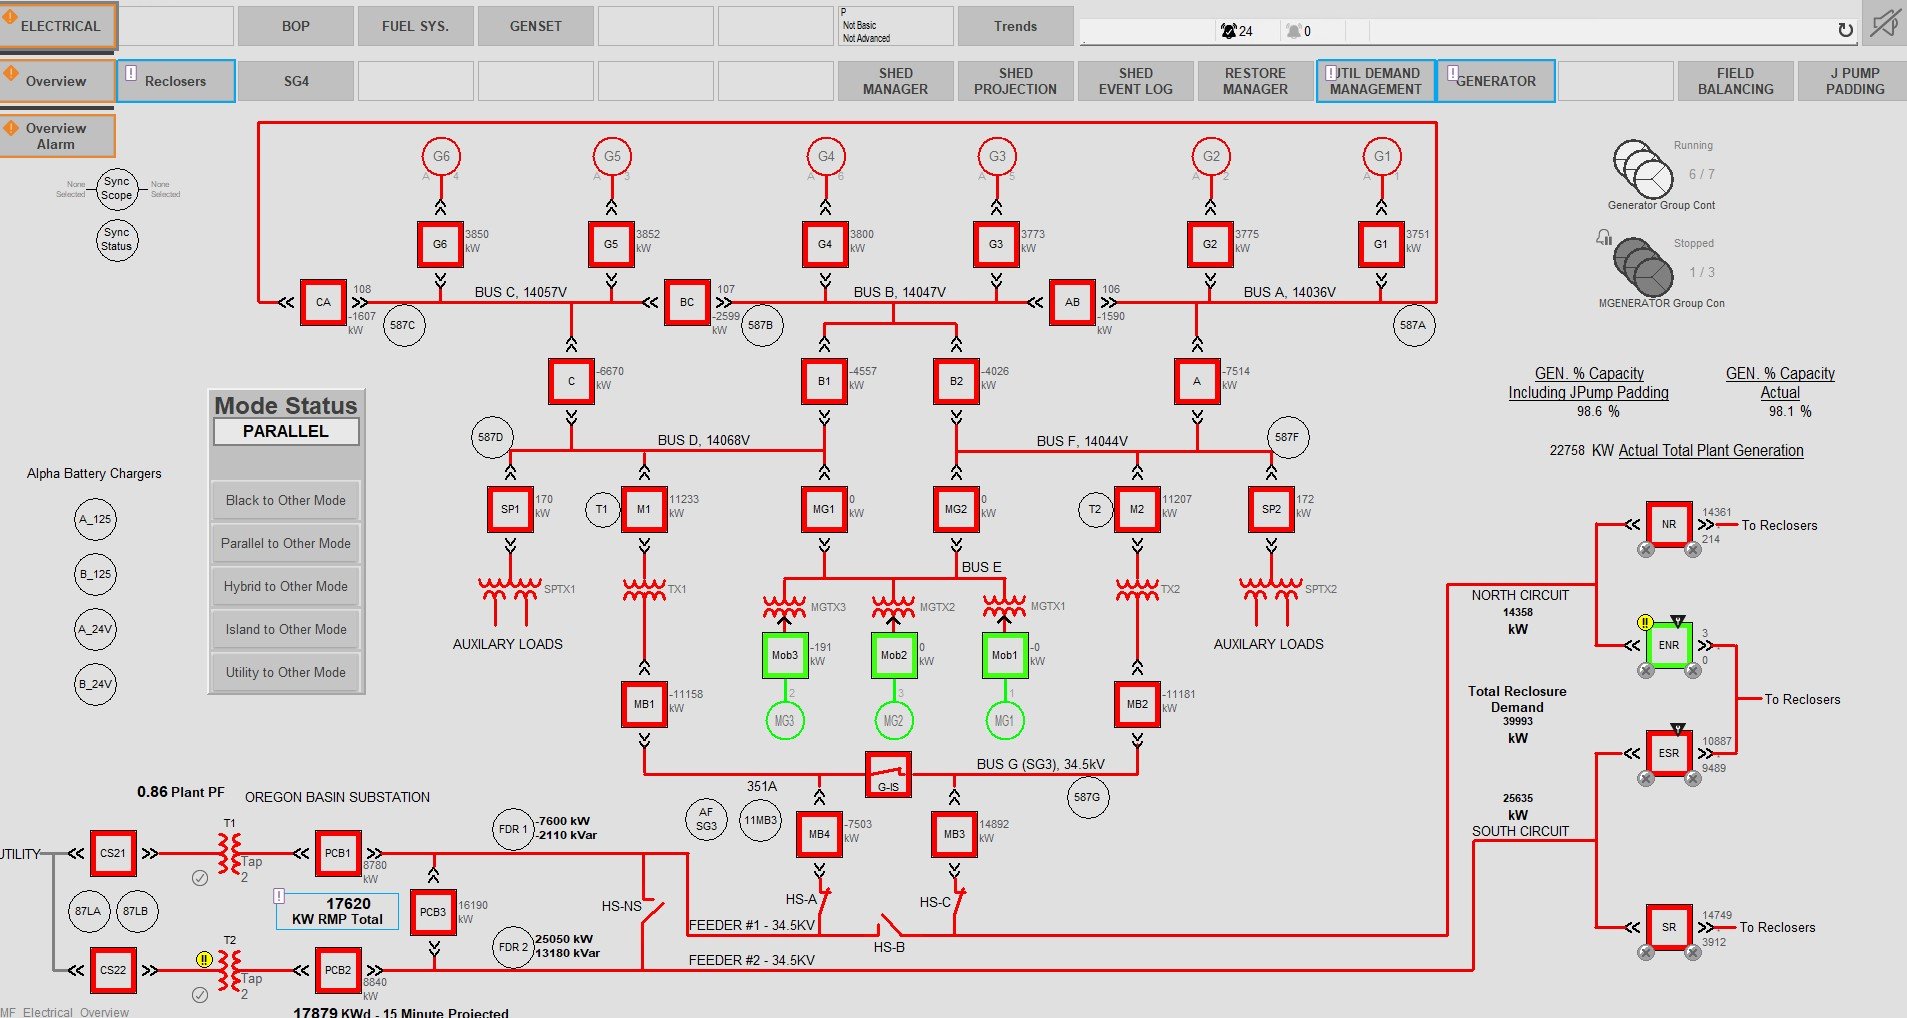This screenshot has height=1018, width=1907.
Task: Click the MGENERATOR Group Control icon
Action: point(1643,266)
